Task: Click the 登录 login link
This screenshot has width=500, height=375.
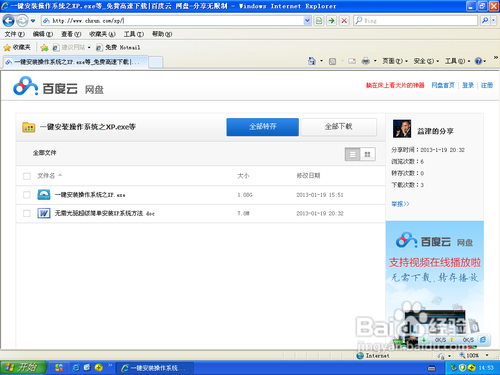Action: pyautogui.click(x=468, y=85)
